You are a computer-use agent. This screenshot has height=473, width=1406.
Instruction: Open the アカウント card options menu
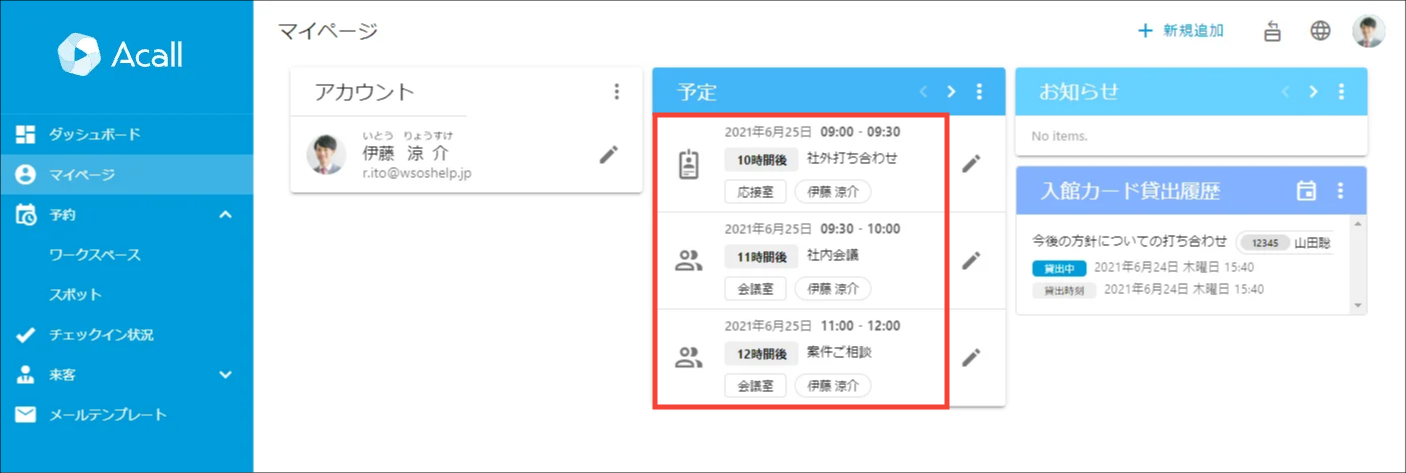[x=616, y=92]
